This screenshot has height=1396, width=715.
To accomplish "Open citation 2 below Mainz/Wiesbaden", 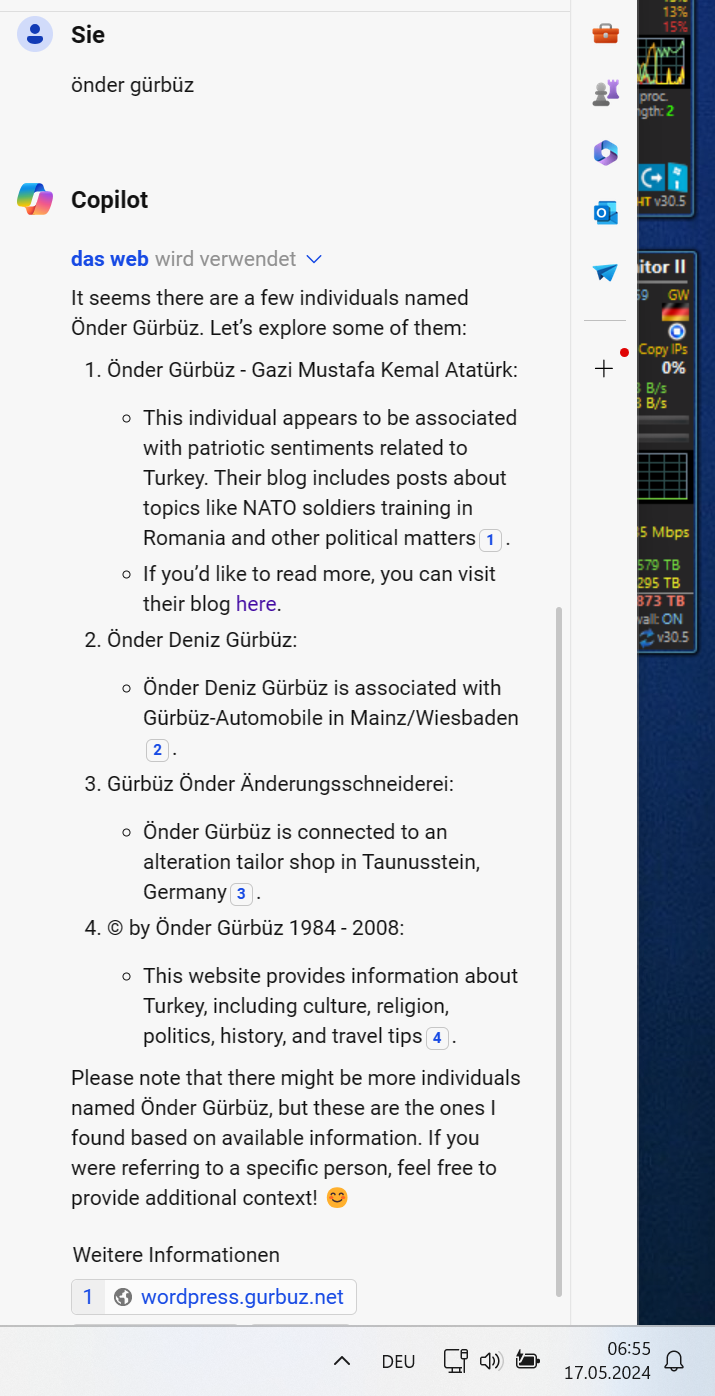I will coord(157,750).
